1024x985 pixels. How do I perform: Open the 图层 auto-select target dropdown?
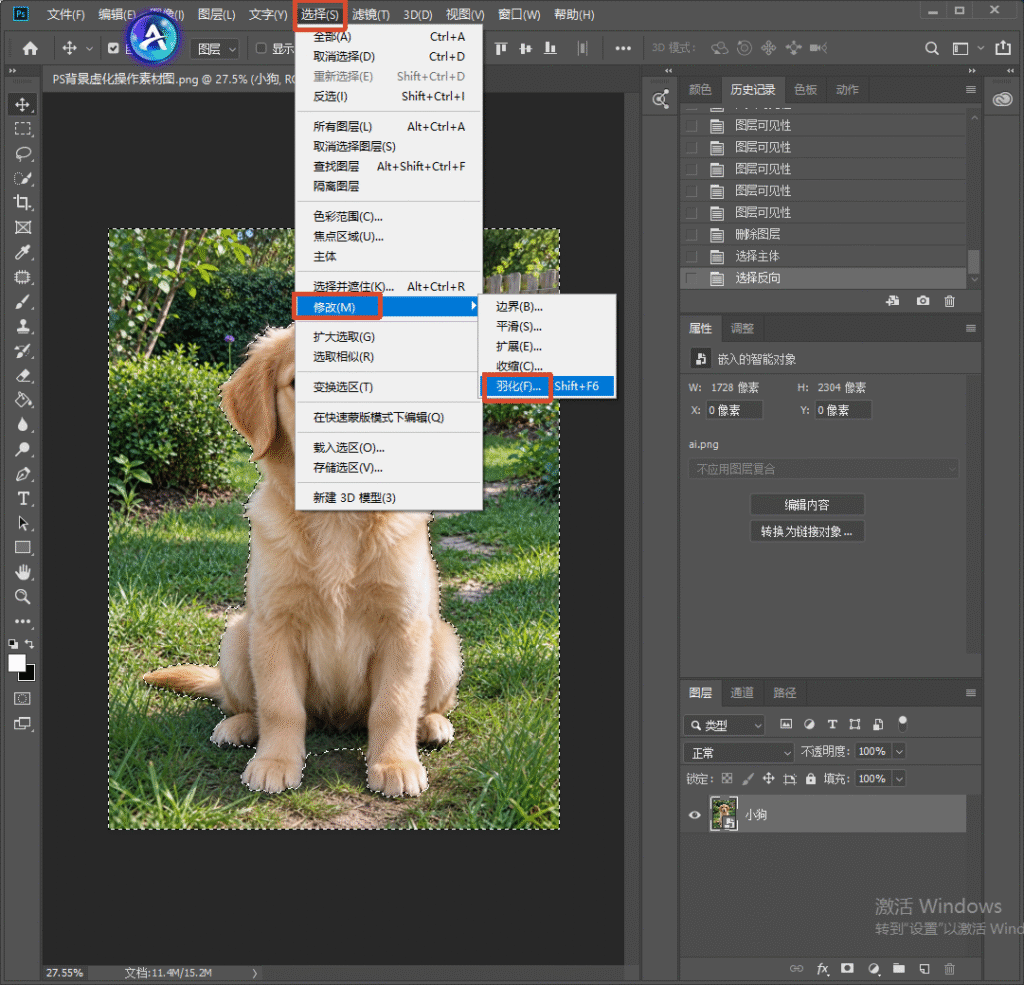click(x=216, y=49)
